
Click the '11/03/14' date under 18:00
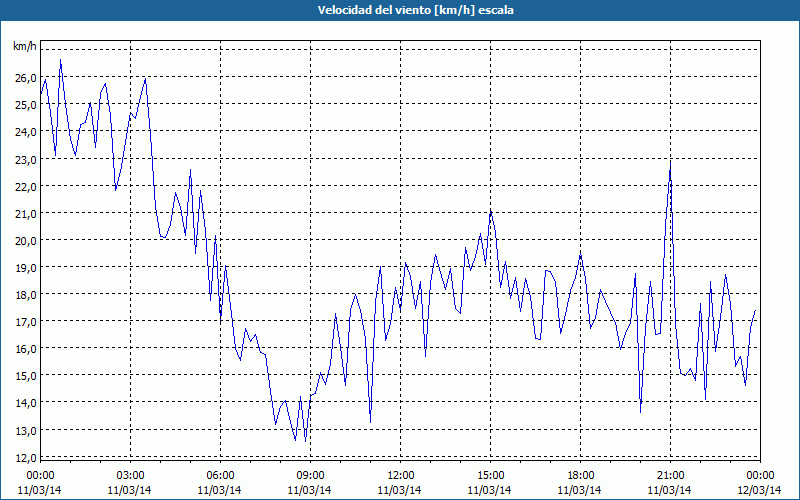tap(580, 490)
